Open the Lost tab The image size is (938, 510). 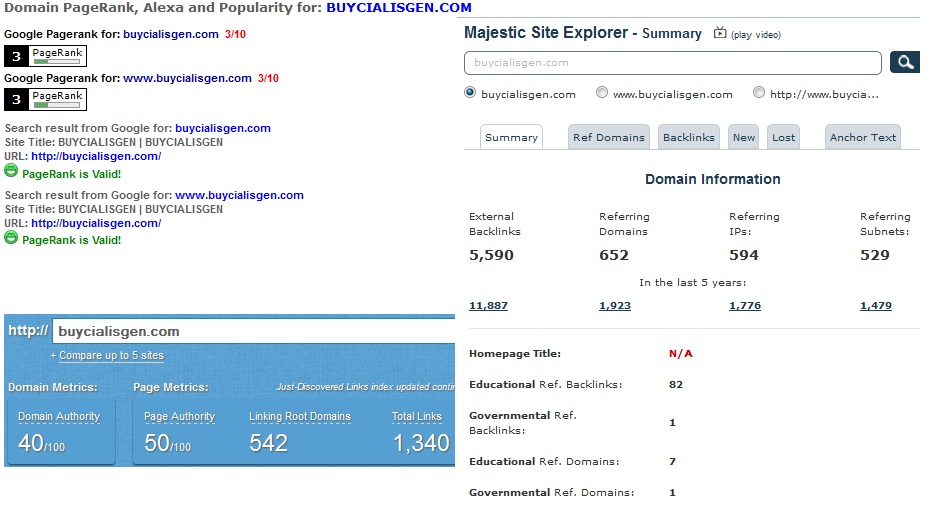click(784, 137)
